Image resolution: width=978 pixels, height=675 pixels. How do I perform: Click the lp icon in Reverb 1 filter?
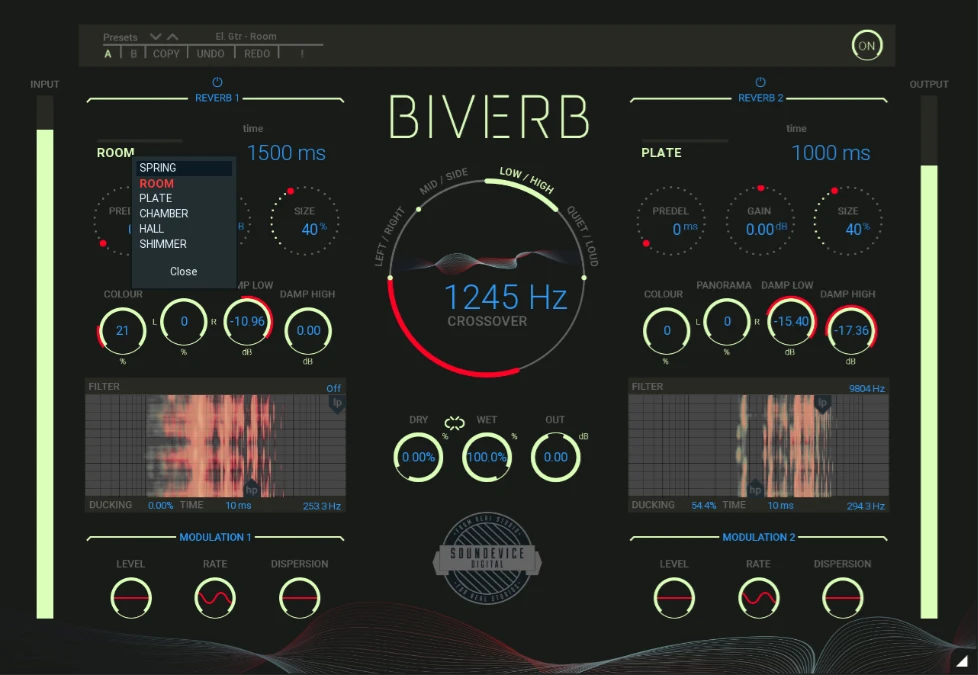(x=337, y=403)
